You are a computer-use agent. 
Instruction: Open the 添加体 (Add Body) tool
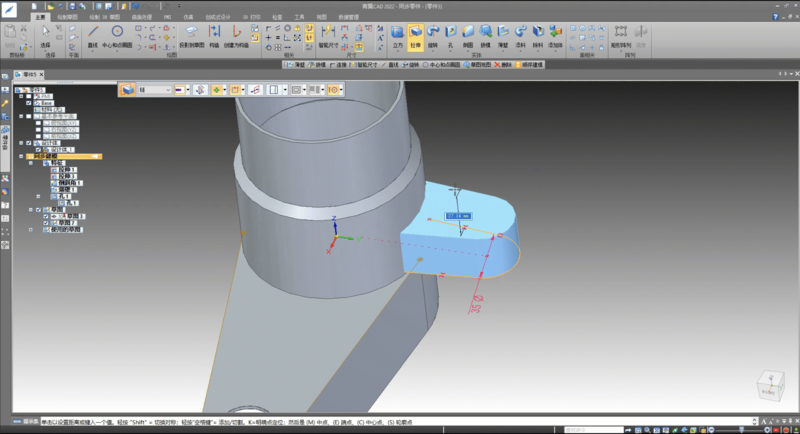555,36
